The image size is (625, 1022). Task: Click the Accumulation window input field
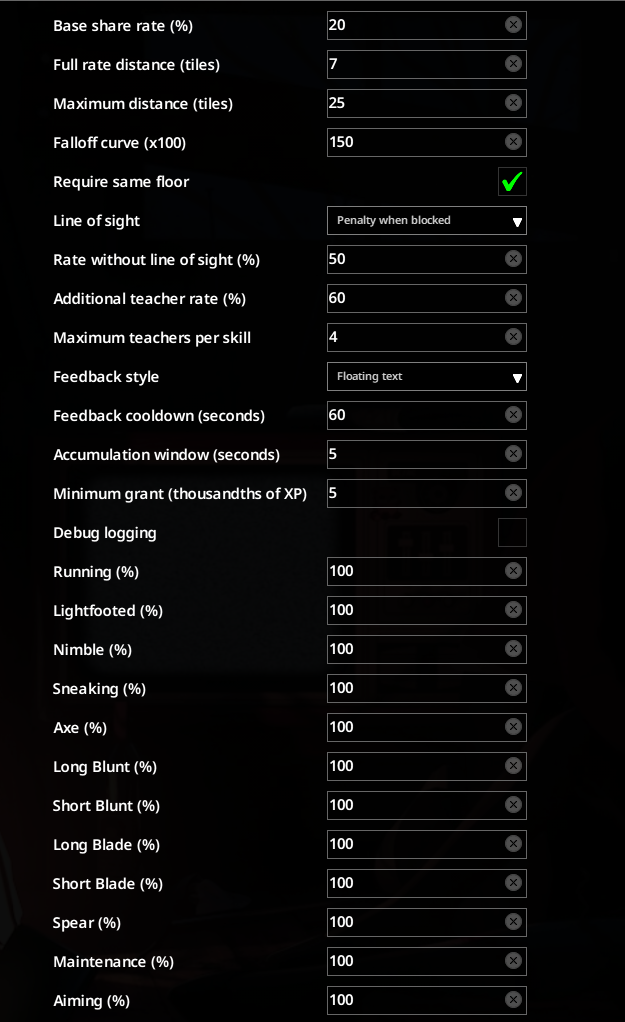427,454
